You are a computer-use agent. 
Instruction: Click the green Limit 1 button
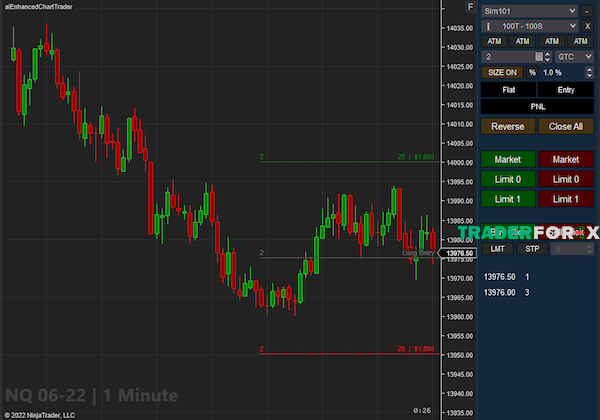pyautogui.click(x=508, y=199)
